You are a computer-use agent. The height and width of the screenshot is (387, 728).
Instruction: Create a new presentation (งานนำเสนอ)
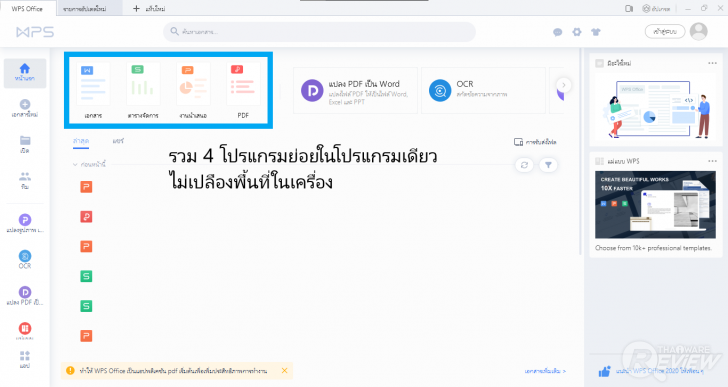coord(193,90)
